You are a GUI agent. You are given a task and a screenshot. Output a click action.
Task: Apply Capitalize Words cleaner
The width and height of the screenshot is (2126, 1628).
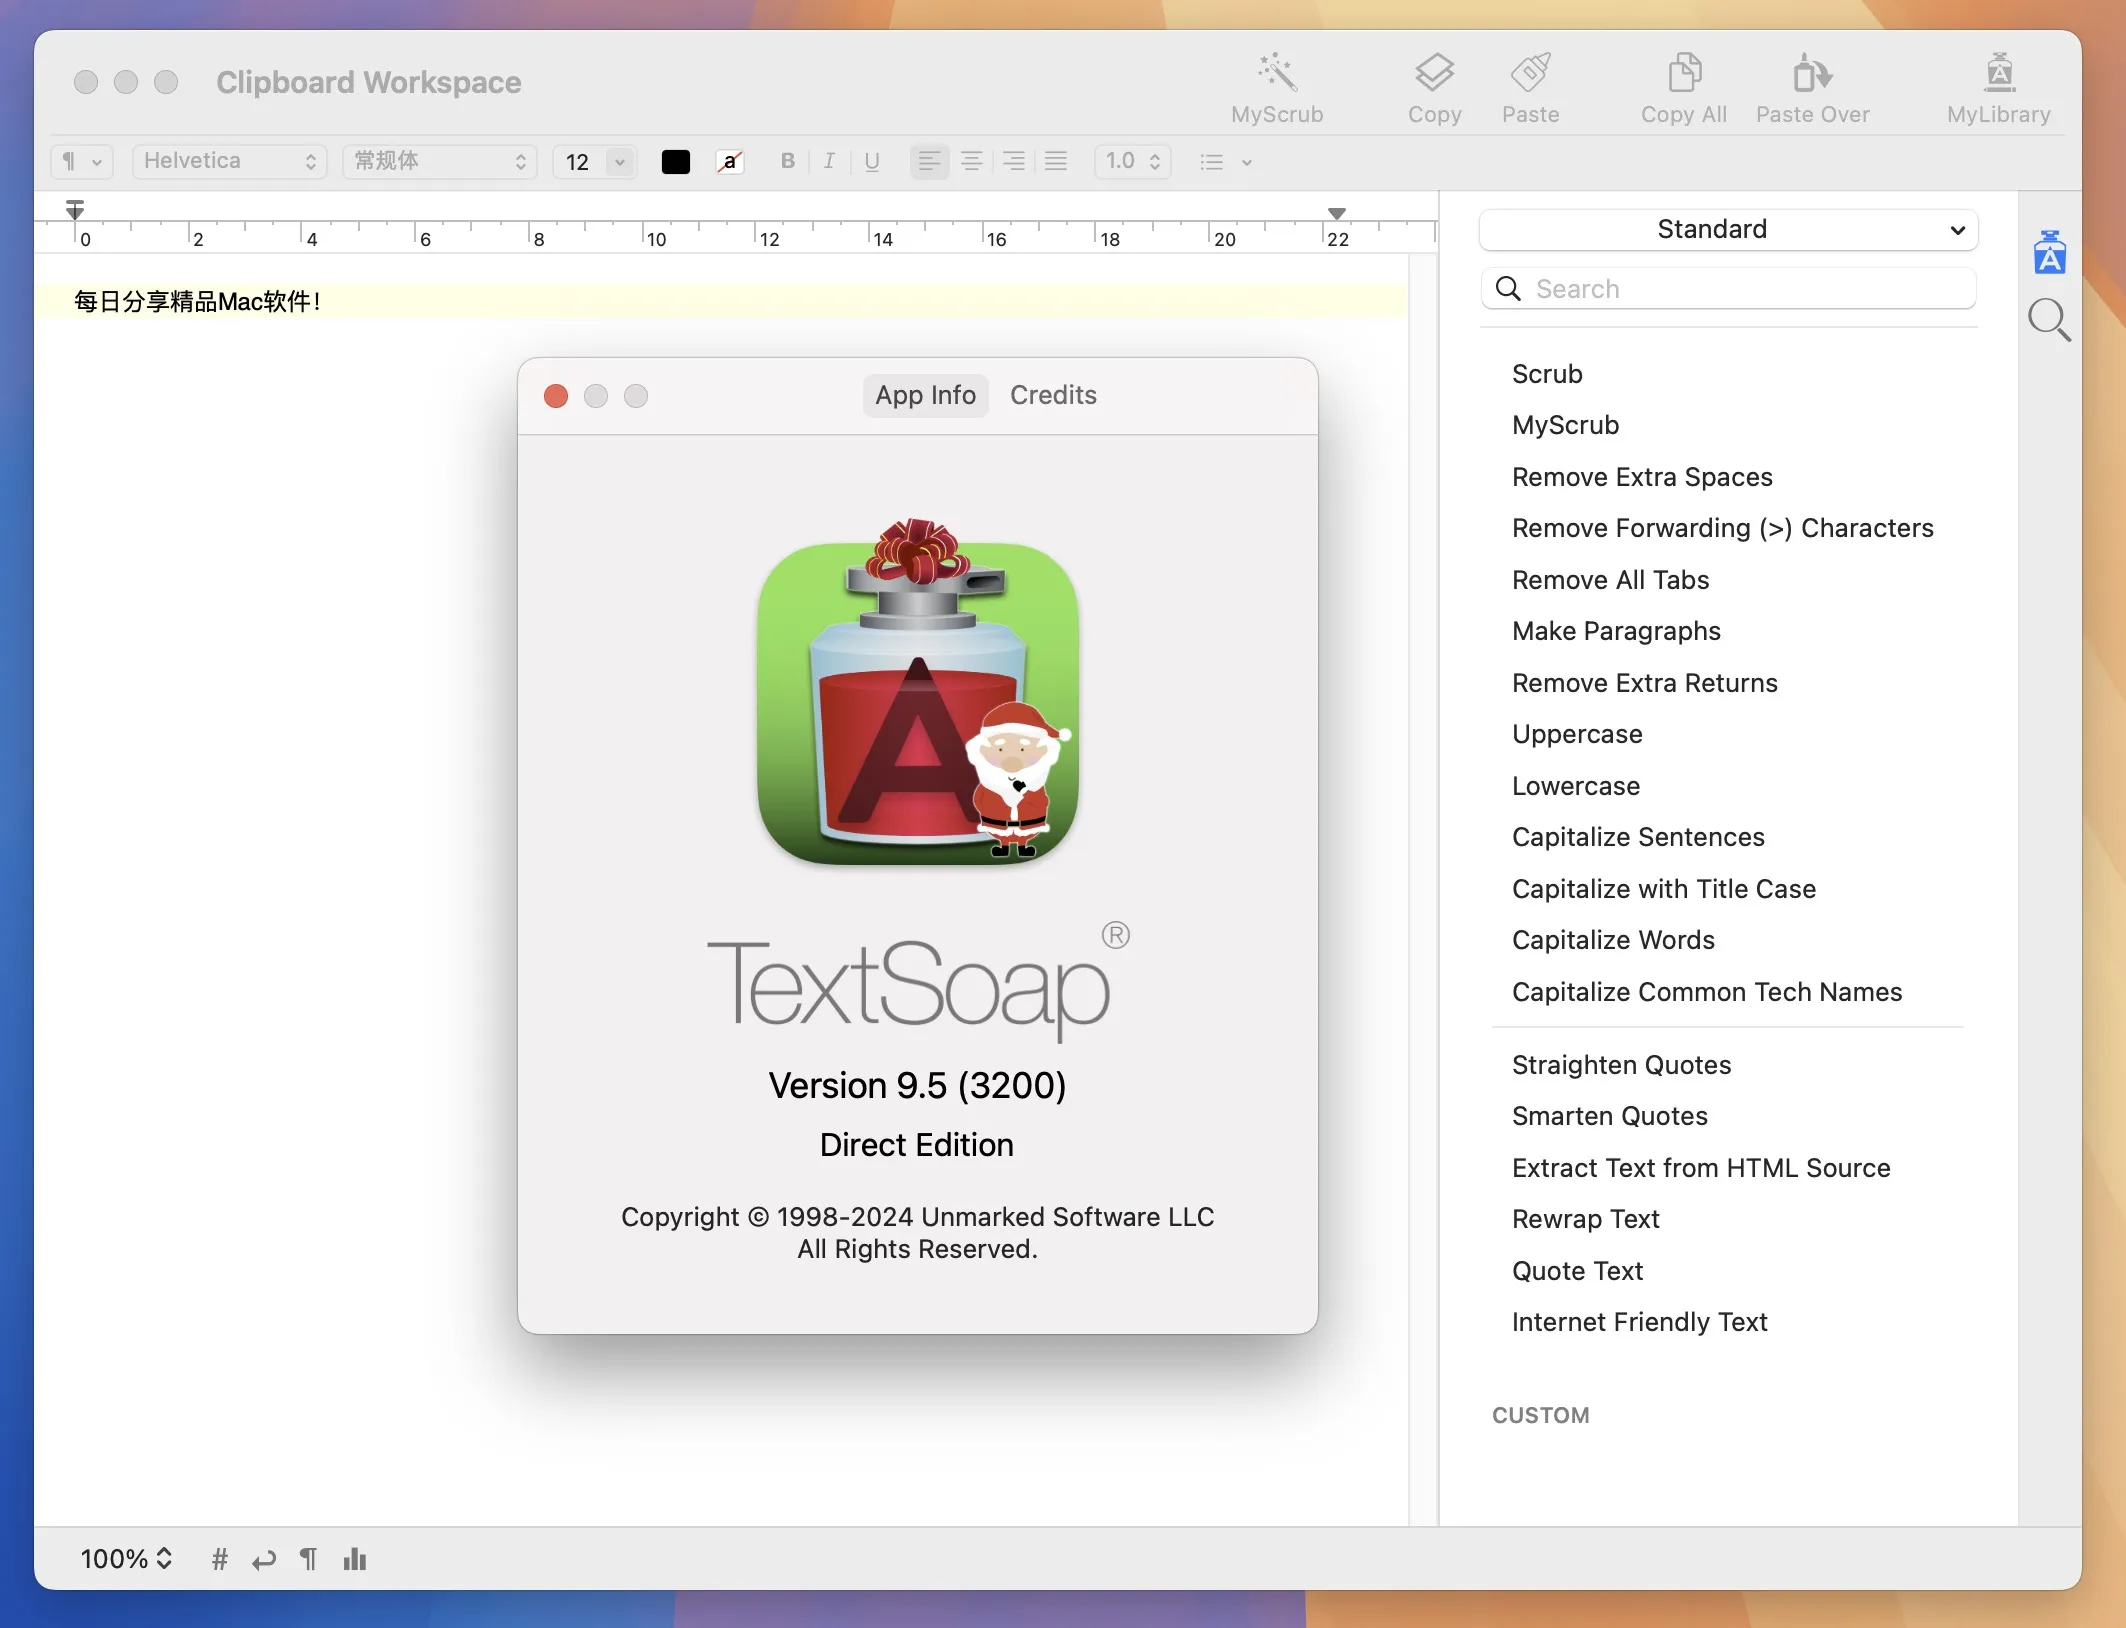1613,940
